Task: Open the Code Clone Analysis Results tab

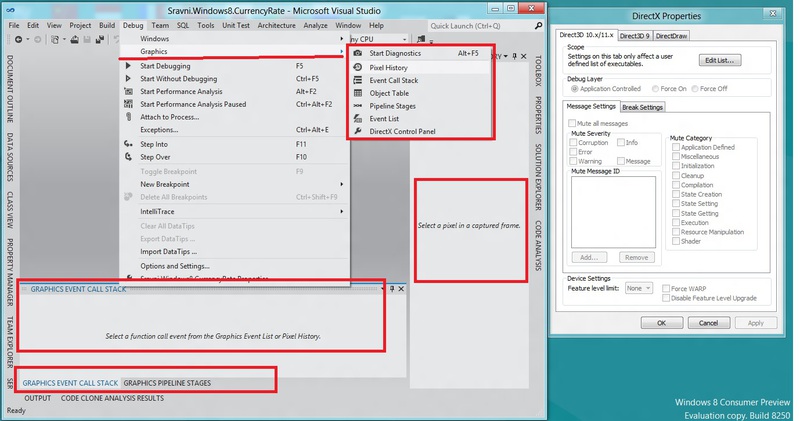Action: 112,398
